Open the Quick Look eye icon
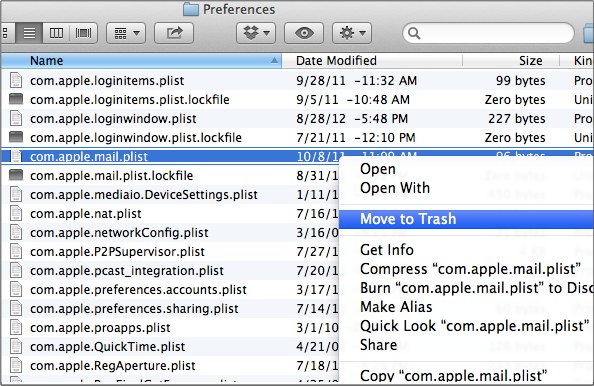The width and height of the screenshot is (594, 386). [304, 33]
